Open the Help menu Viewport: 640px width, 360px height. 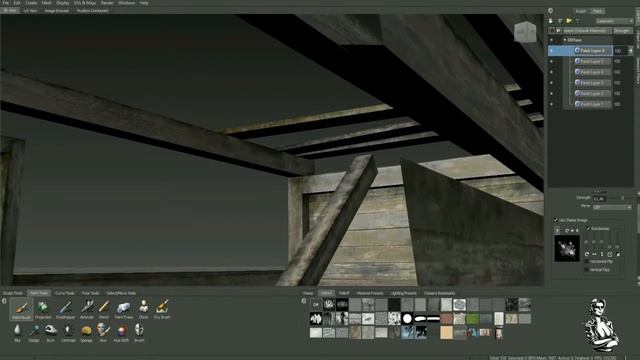tap(144, 3)
